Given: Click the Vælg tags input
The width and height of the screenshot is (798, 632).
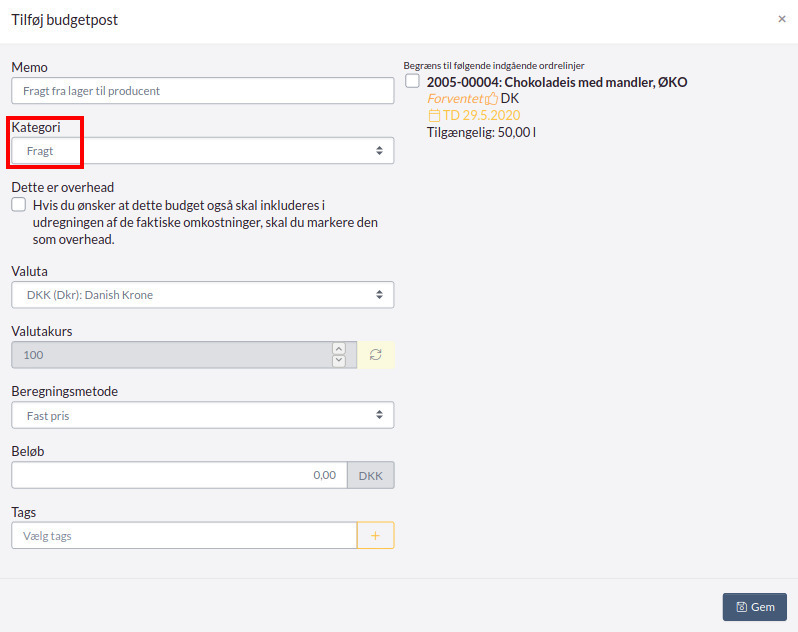Looking at the screenshot, I should 184,536.
